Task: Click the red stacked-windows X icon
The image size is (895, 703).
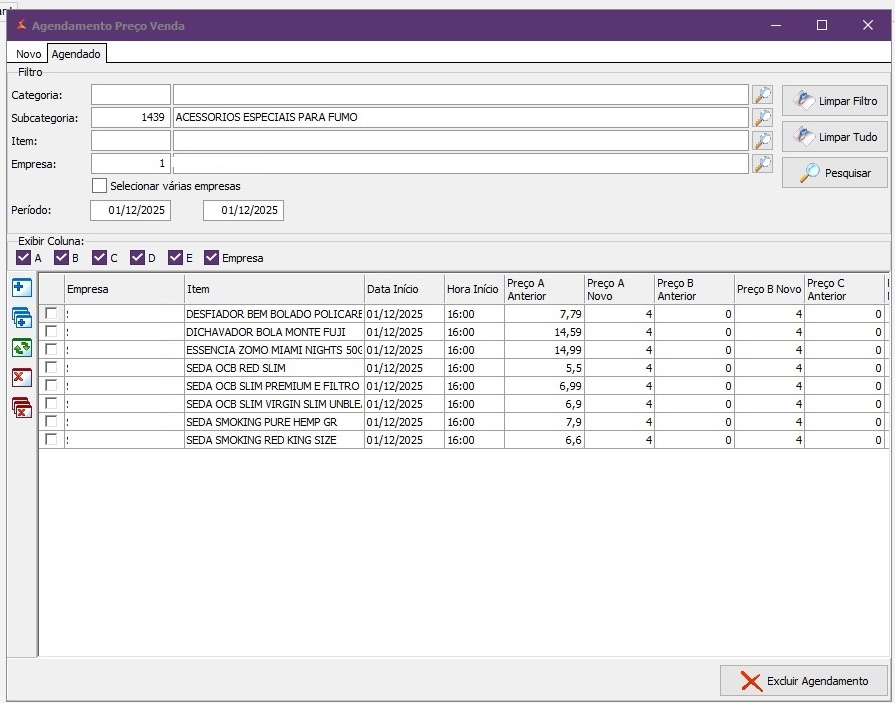Action: click(22, 407)
